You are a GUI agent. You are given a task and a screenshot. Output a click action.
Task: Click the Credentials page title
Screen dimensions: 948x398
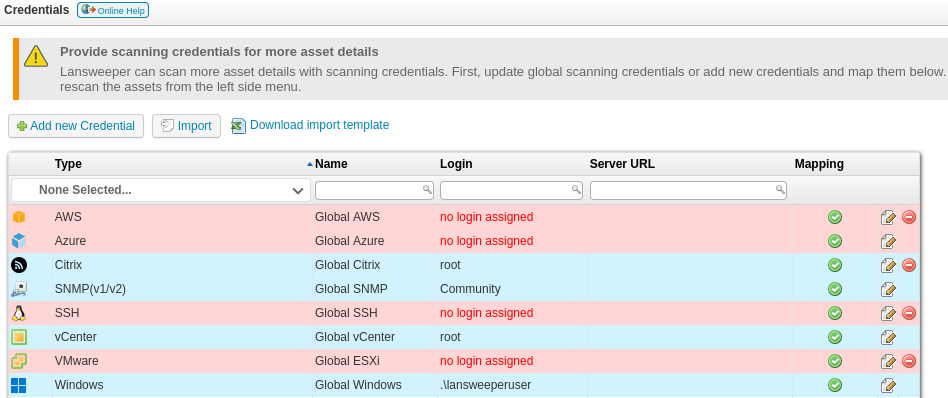tap(36, 10)
